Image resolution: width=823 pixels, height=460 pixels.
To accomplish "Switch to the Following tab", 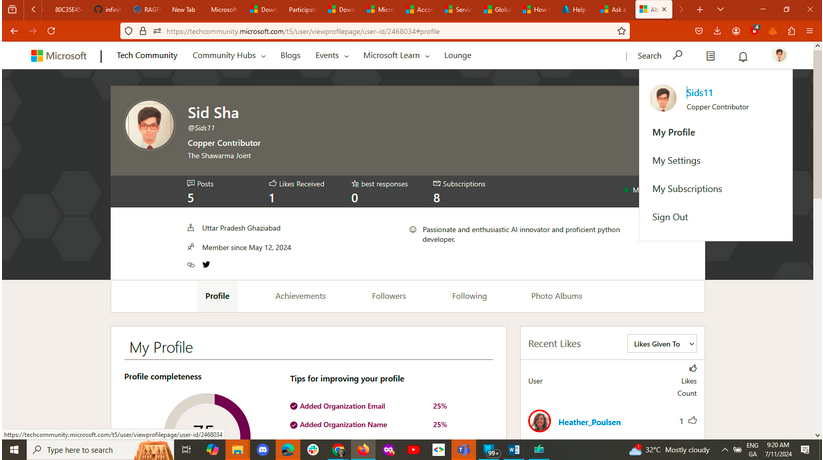I will [469, 296].
